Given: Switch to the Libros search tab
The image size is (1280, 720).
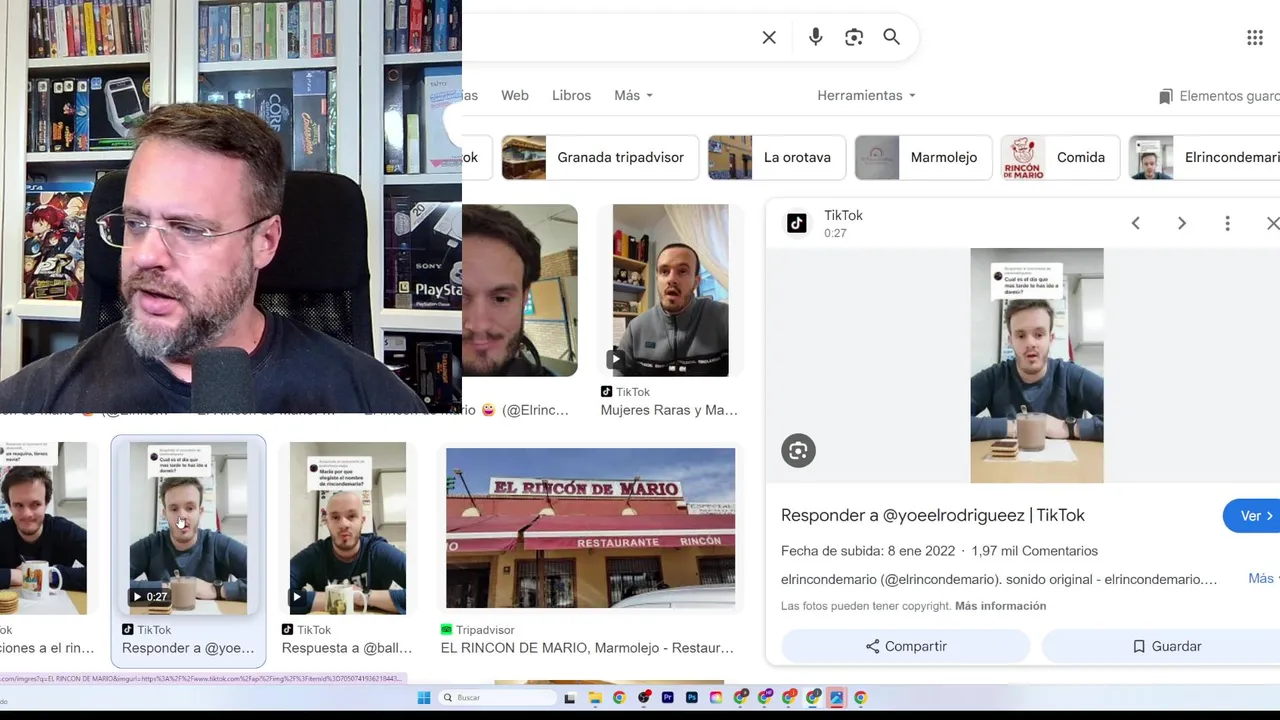Looking at the screenshot, I should [x=571, y=95].
